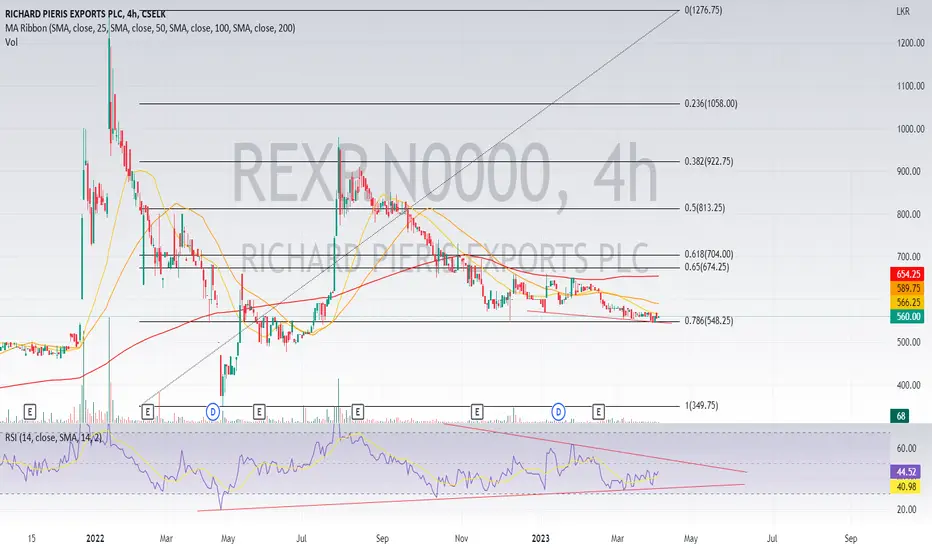
Task: Click the 500.00 price axis label
Action: click(x=908, y=342)
